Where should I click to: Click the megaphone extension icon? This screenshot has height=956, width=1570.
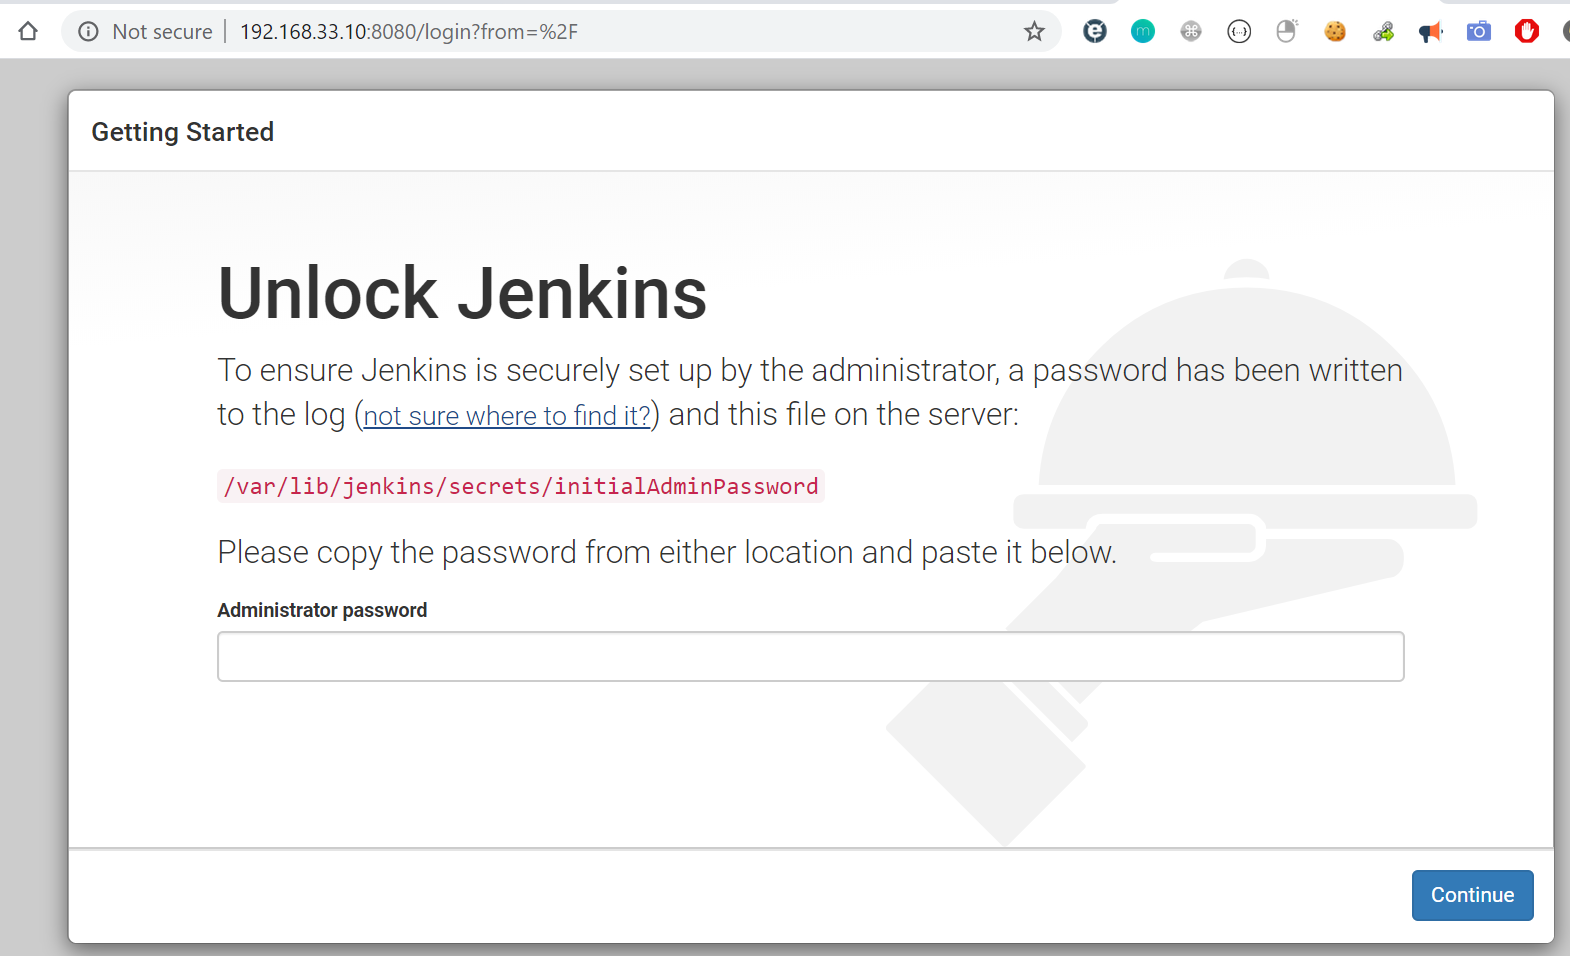click(1431, 32)
